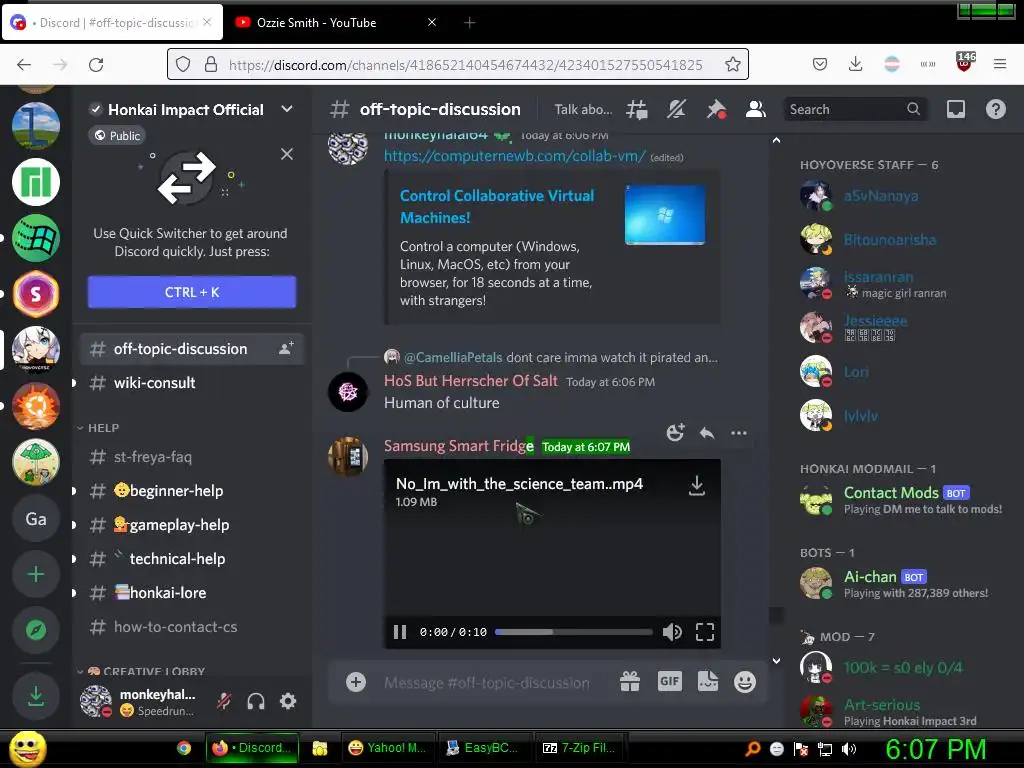Open the computernewb collab-vm link
Image resolution: width=1024 pixels, height=768 pixels.
click(515, 156)
